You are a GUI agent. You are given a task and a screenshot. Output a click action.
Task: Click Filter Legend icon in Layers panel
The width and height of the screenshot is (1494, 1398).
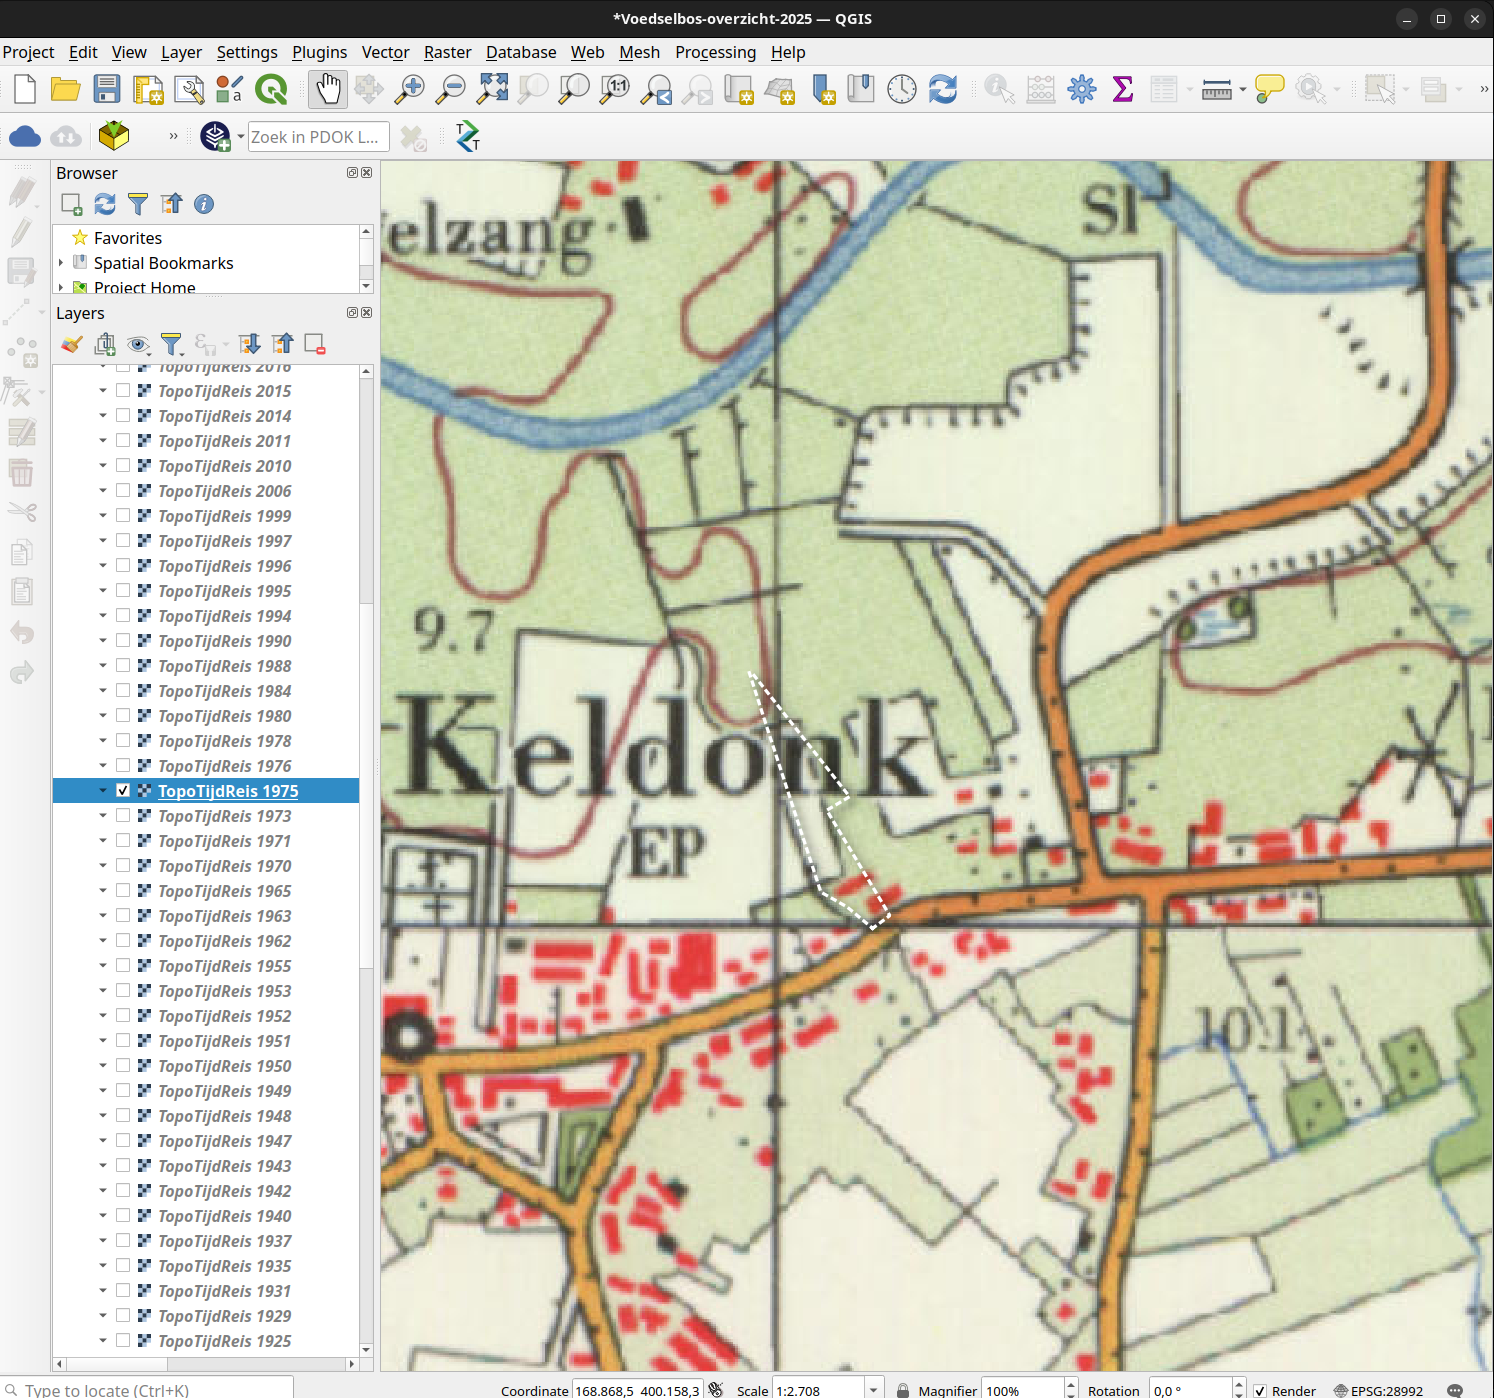(x=172, y=345)
